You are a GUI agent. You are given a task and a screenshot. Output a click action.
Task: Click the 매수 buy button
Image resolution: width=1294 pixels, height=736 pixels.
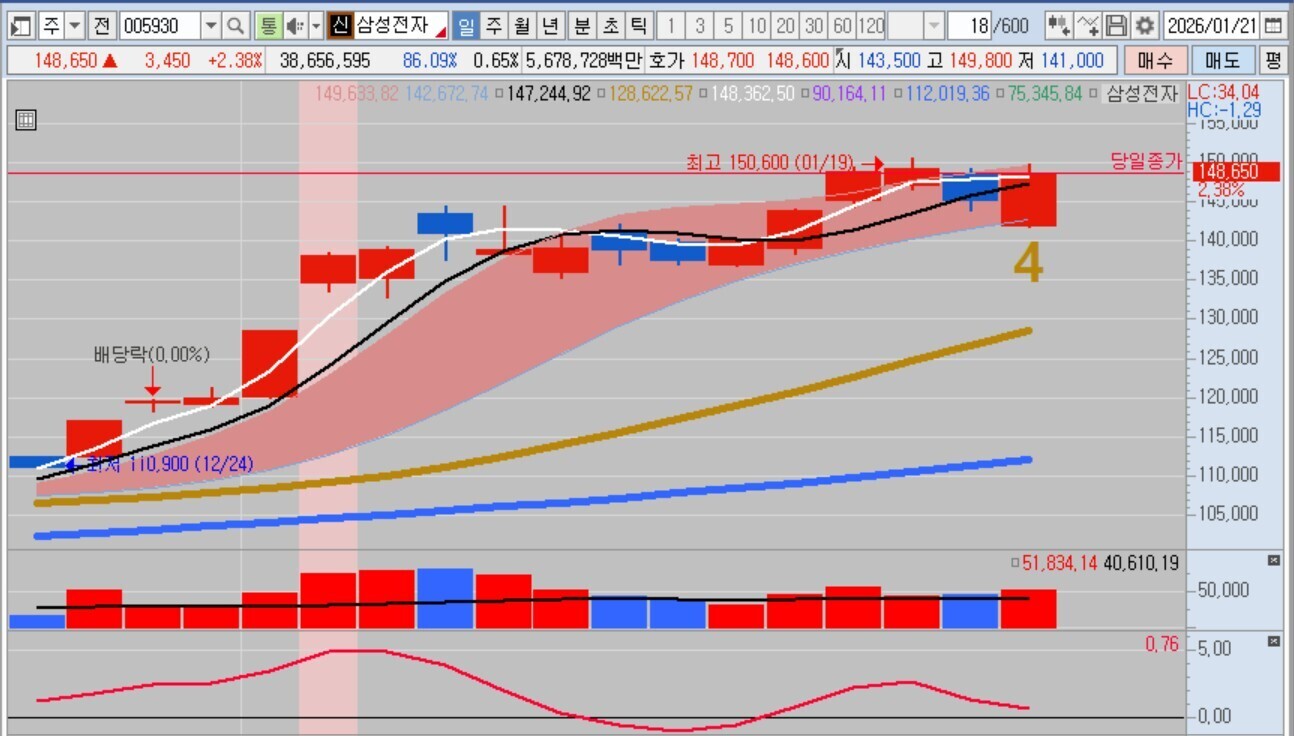point(1155,60)
